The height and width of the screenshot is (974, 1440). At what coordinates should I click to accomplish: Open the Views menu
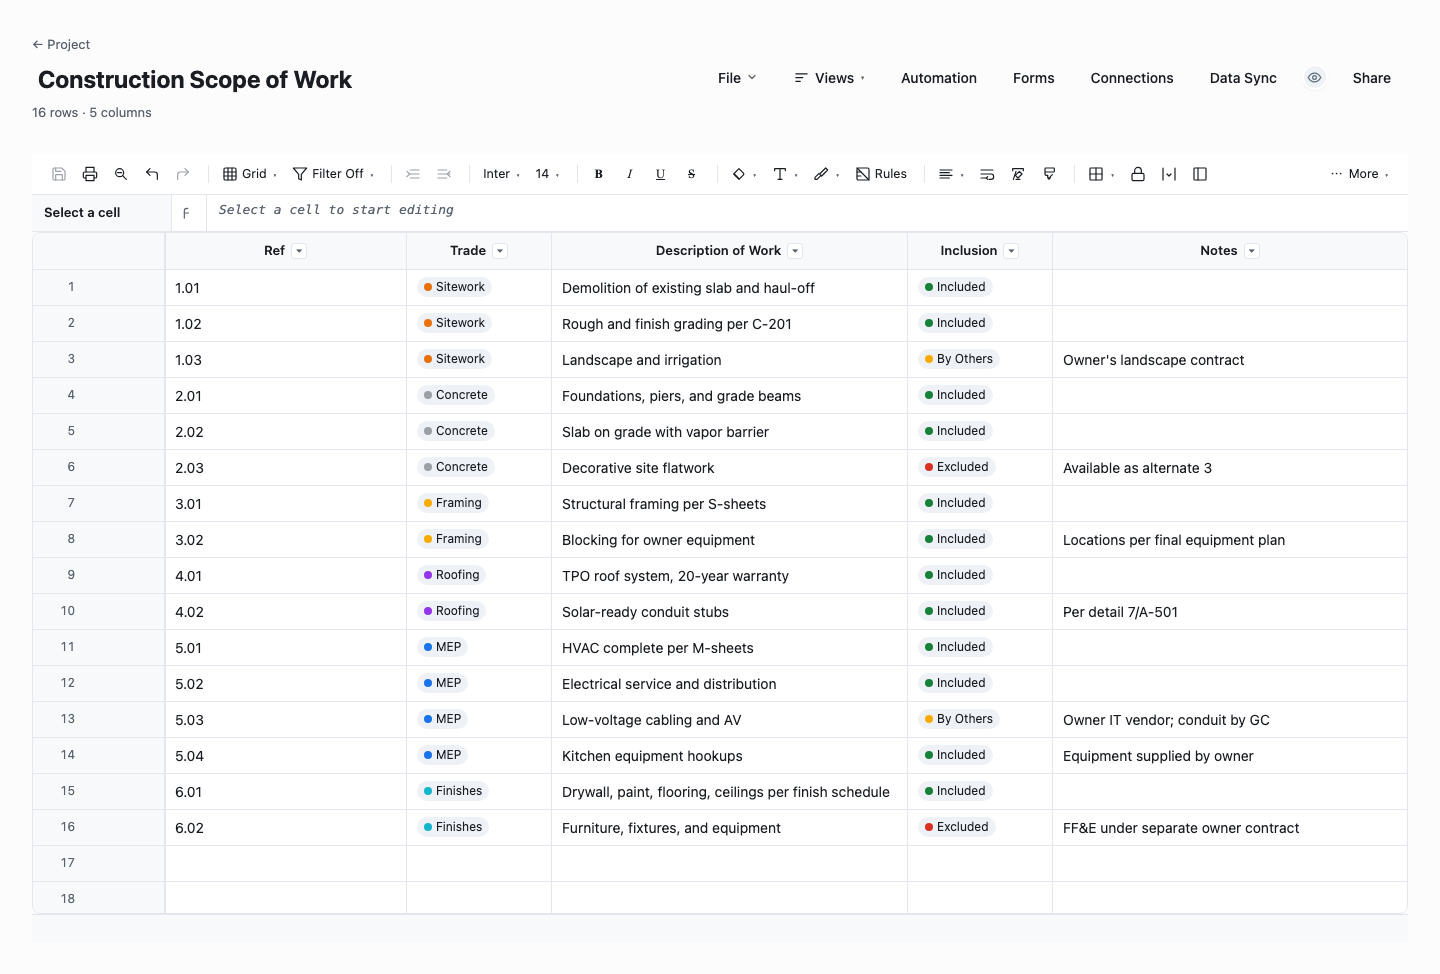[x=830, y=78]
